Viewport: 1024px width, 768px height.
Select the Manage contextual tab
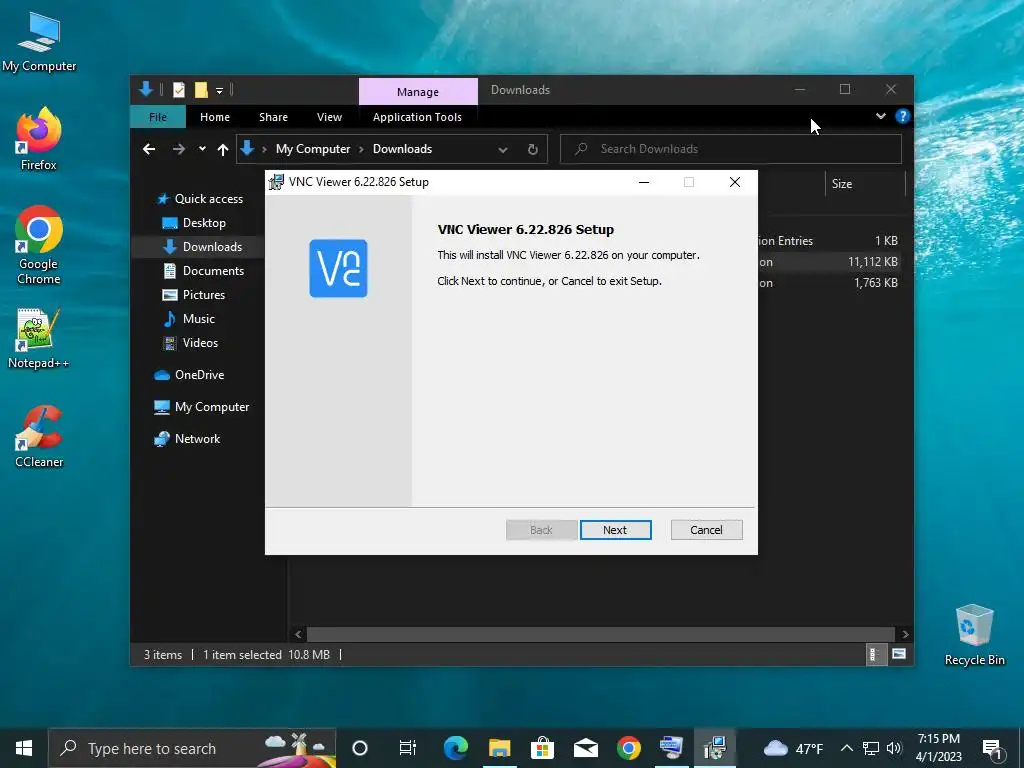click(418, 92)
